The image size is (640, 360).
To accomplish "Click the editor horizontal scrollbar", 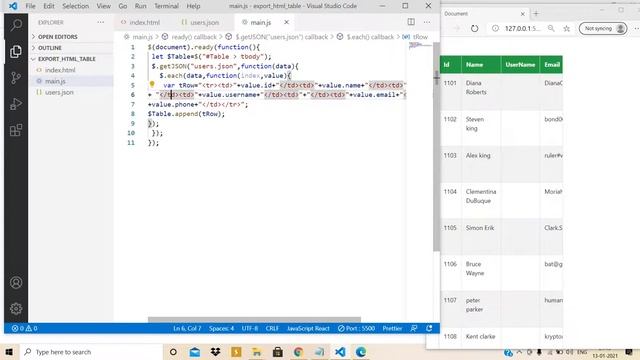I will point(254,319).
